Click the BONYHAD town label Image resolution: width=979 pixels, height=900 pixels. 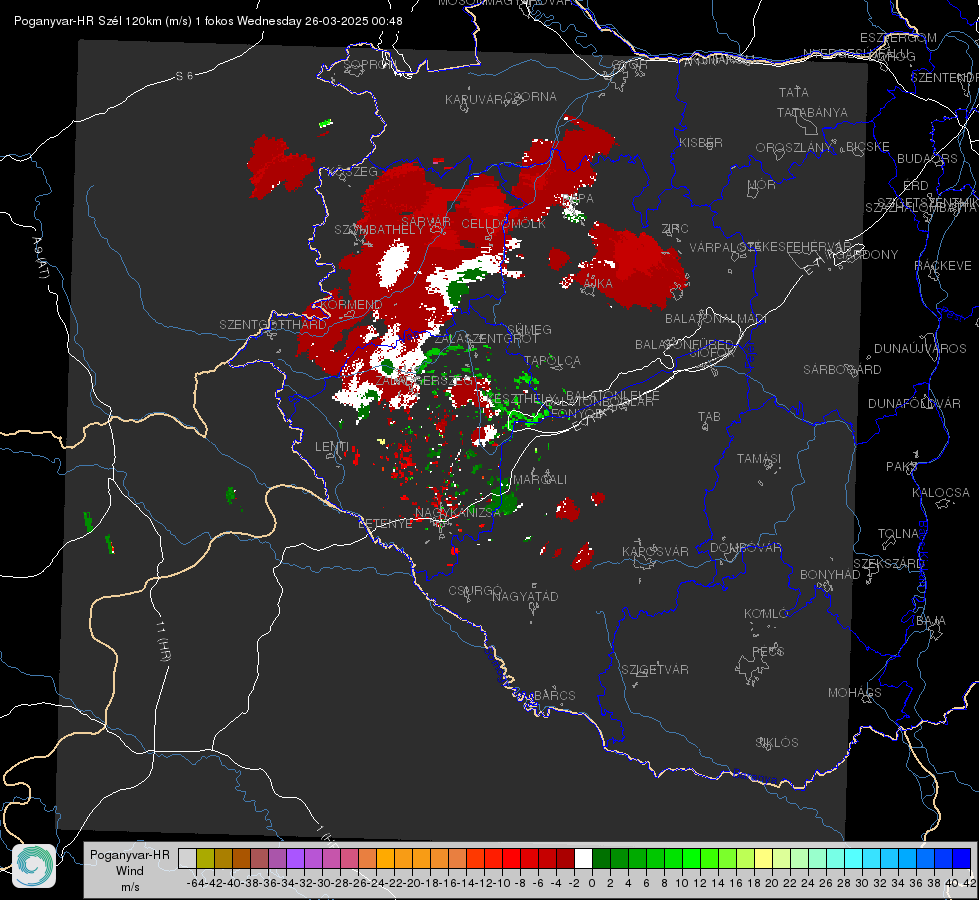830,575
